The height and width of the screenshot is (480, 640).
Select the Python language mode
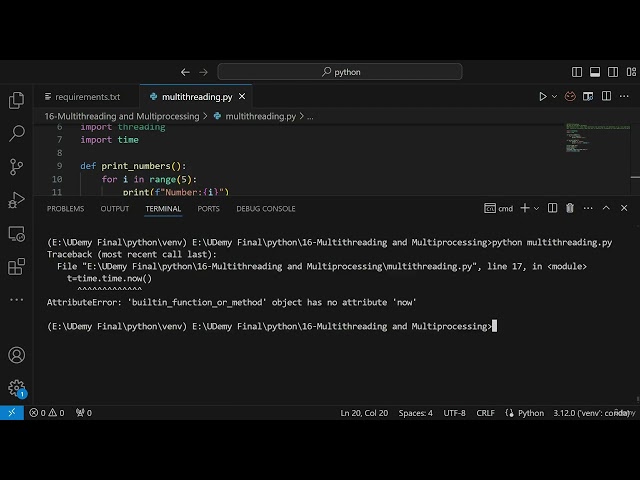531,413
